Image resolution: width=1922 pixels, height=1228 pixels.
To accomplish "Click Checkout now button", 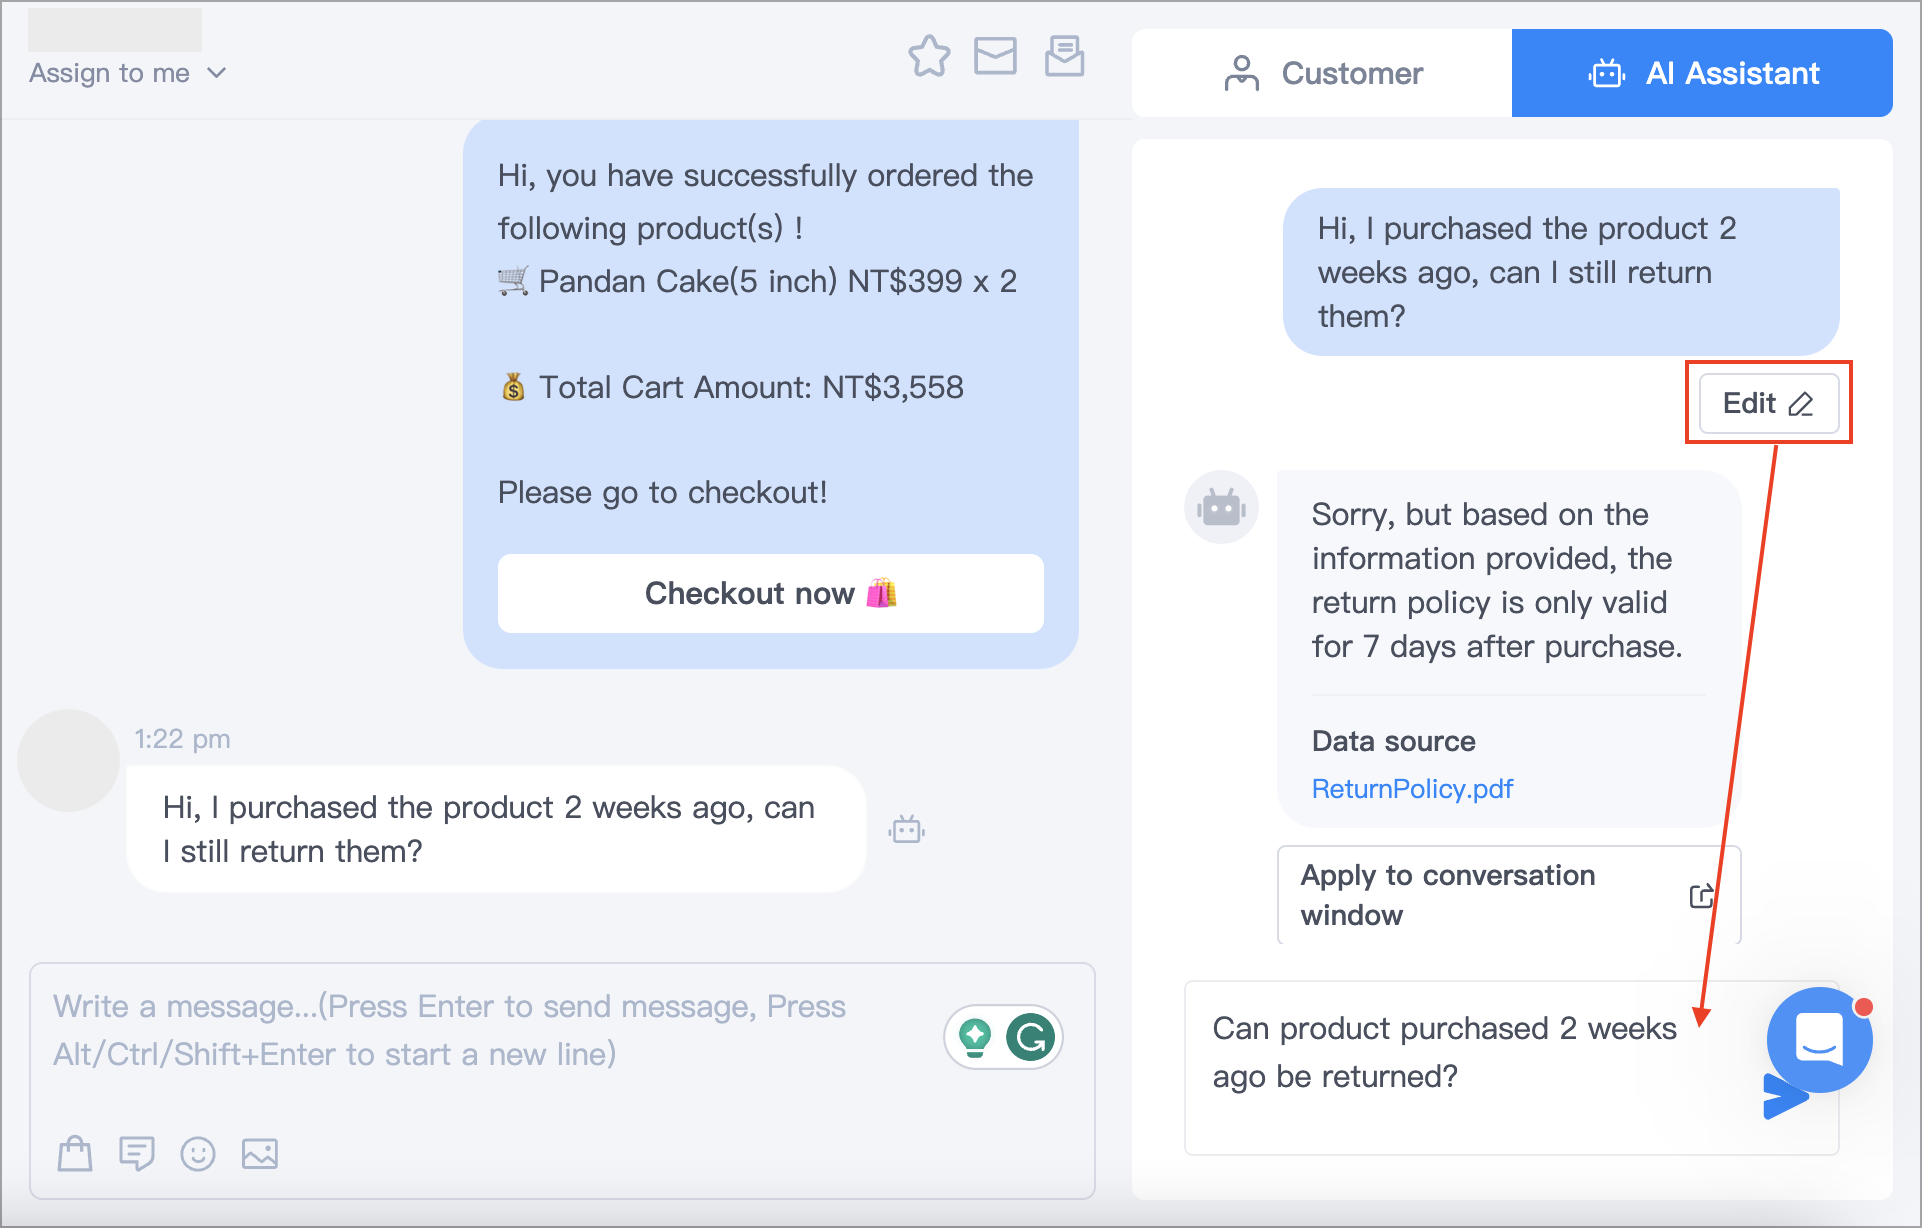I will (770, 593).
